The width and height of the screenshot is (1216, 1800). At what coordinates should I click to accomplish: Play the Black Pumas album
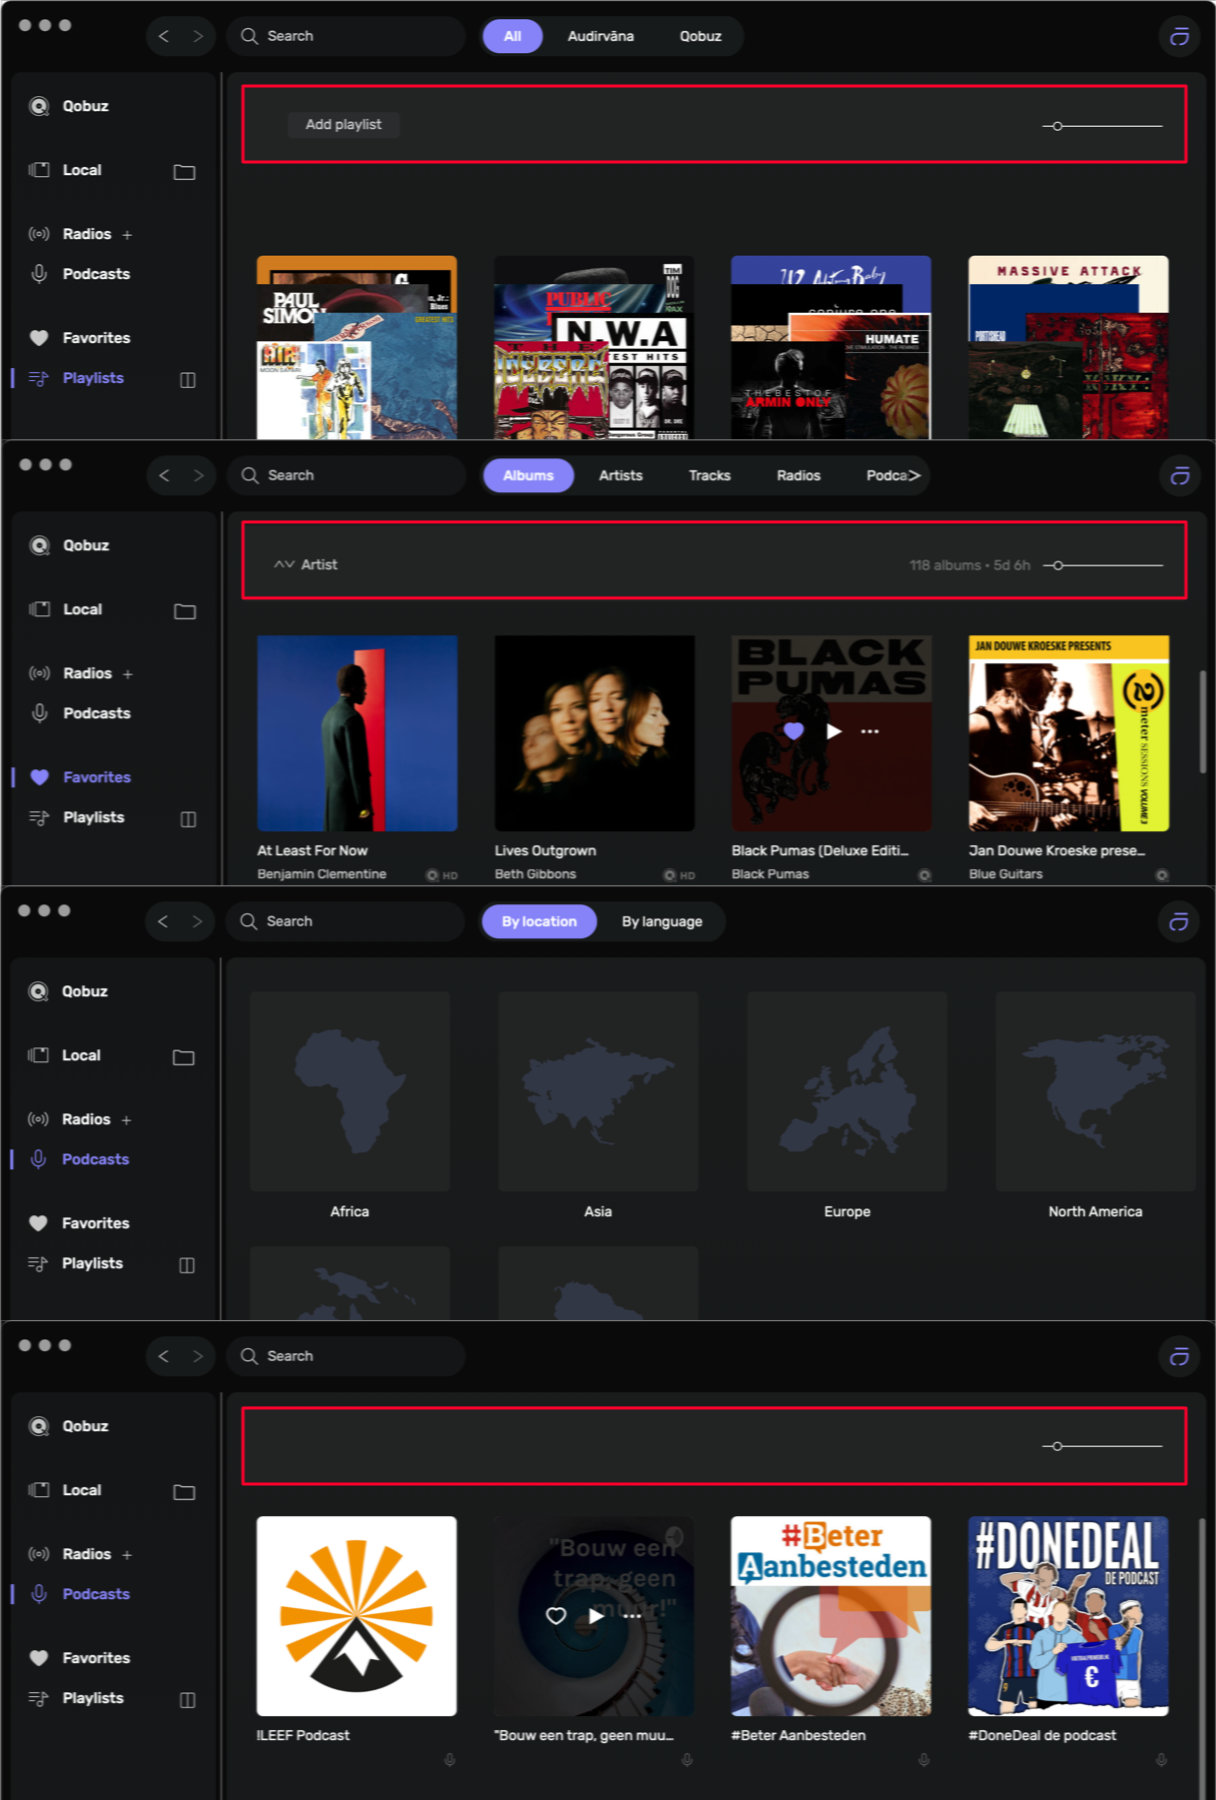[x=833, y=731]
